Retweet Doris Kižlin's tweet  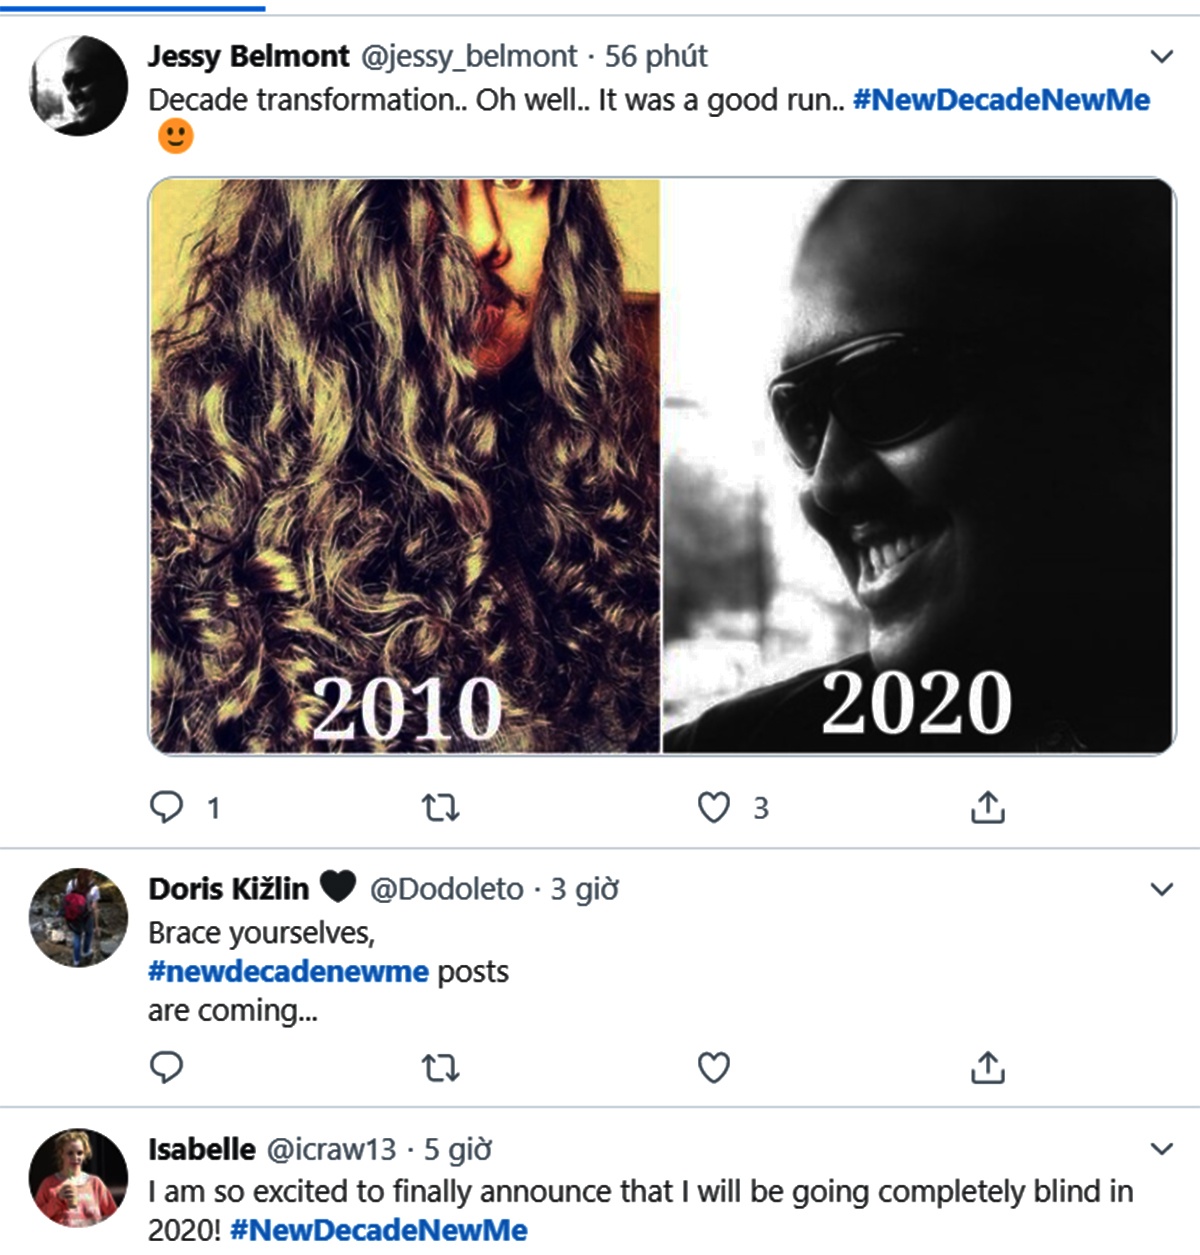tap(440, 1068)
